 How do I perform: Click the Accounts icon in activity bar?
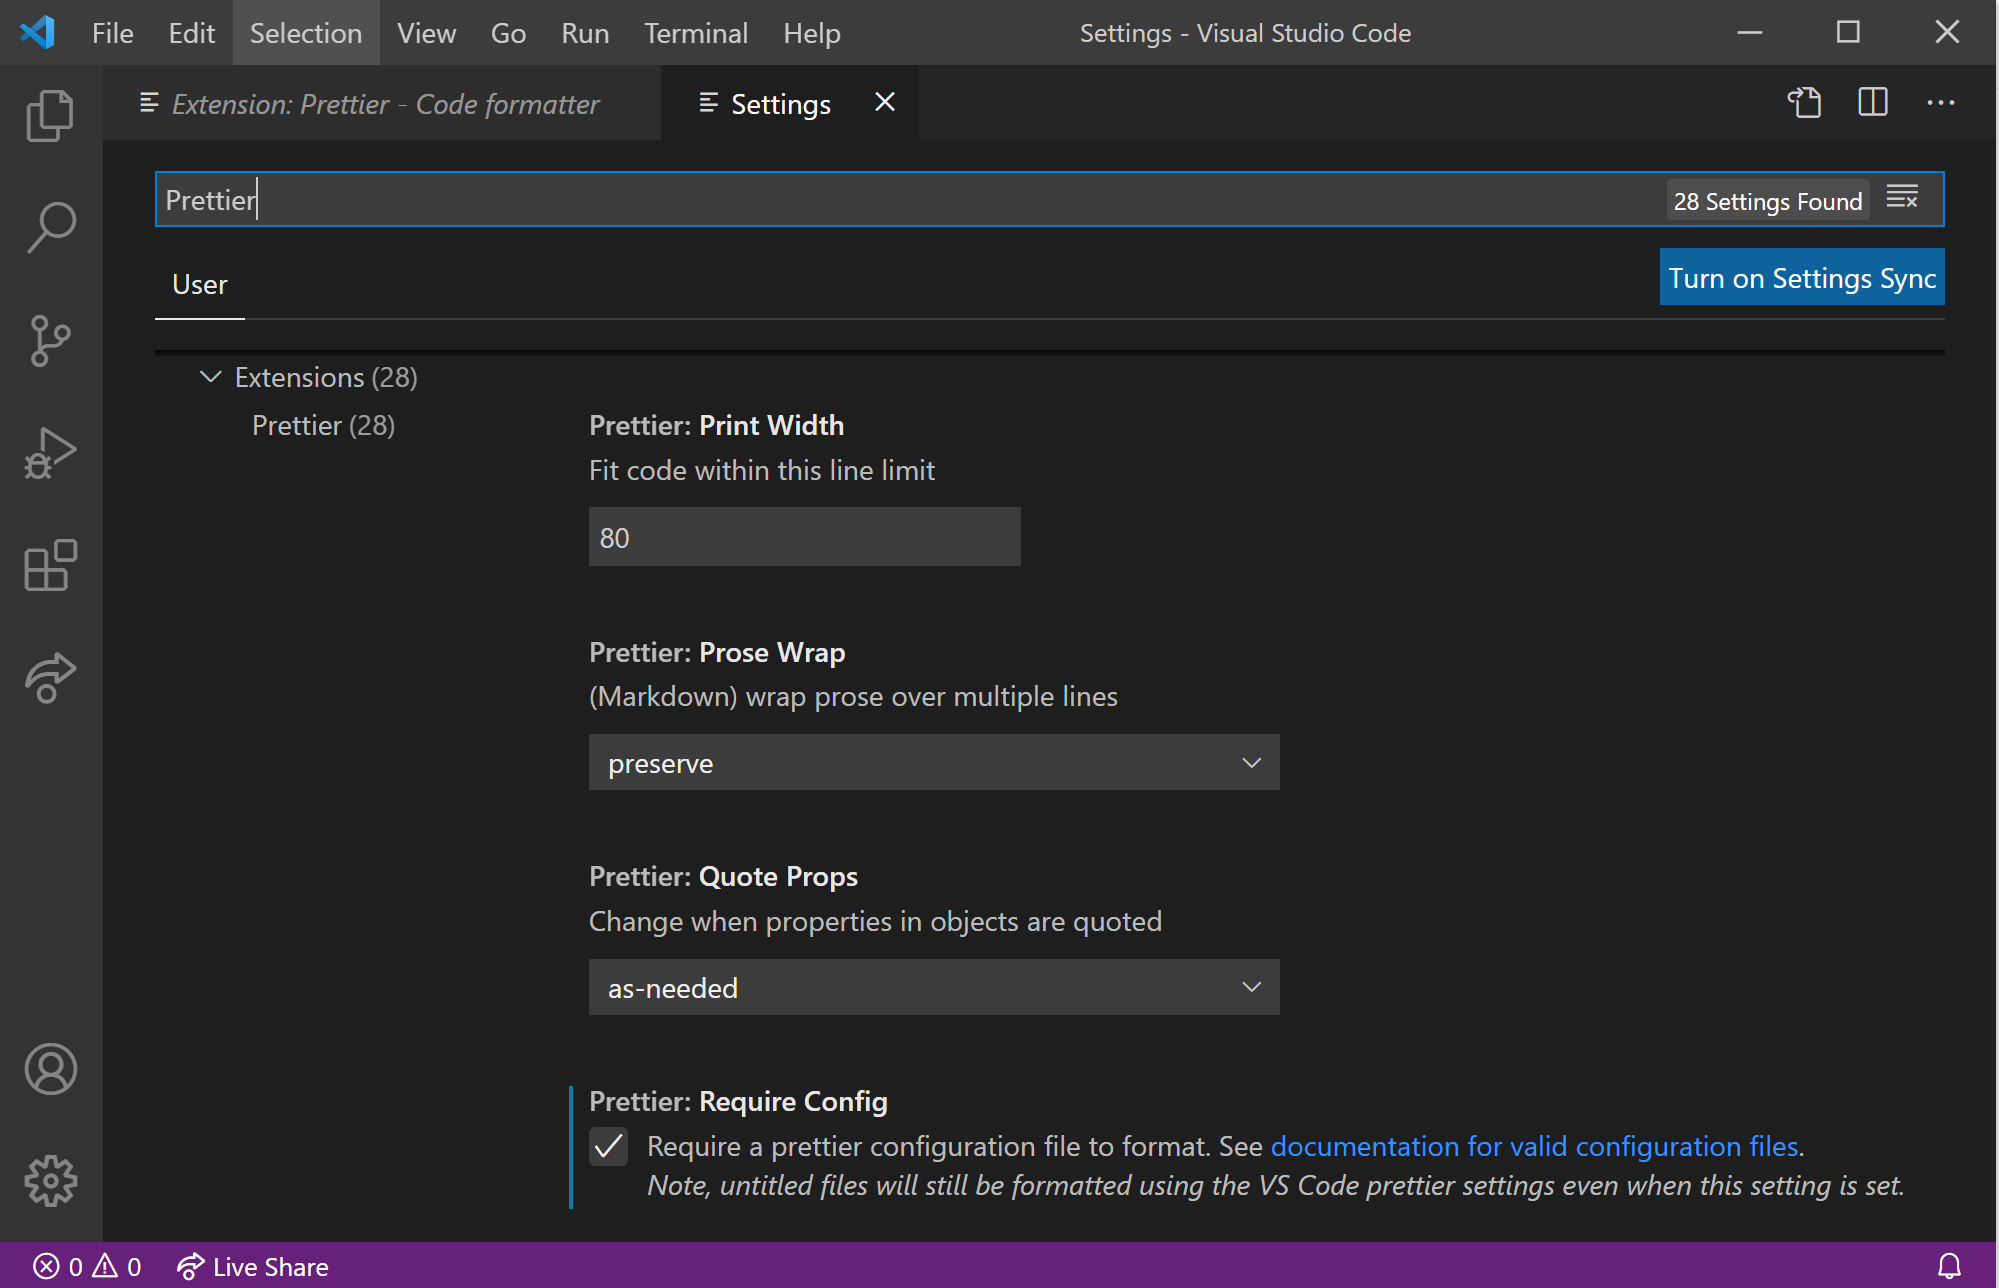(x=50, y=1069)
